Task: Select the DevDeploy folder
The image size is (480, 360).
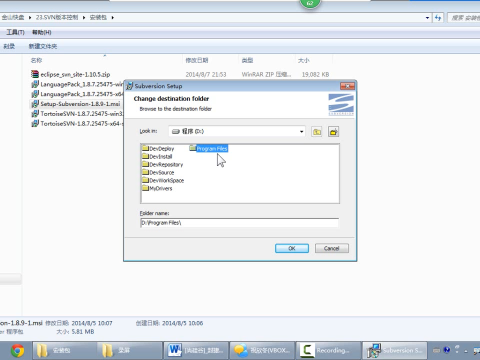Action: click(x=158, y=148)
